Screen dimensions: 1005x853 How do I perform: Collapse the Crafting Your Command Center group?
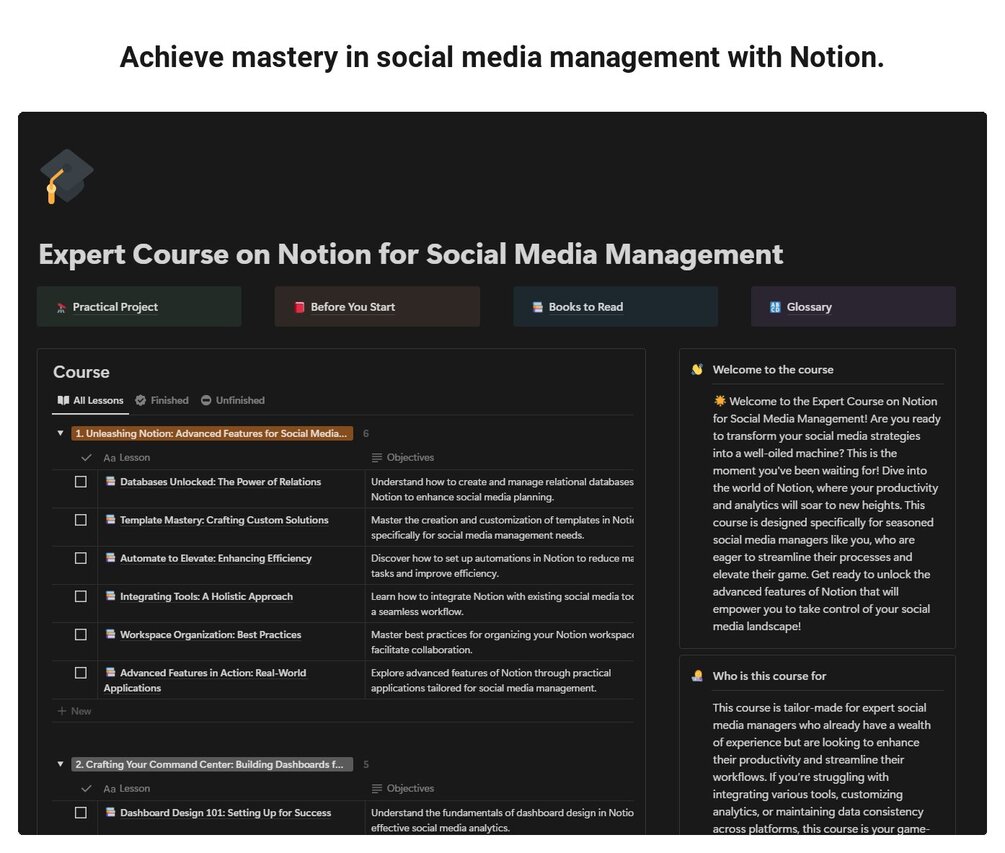pyautogui.click(x=60, y=765)
